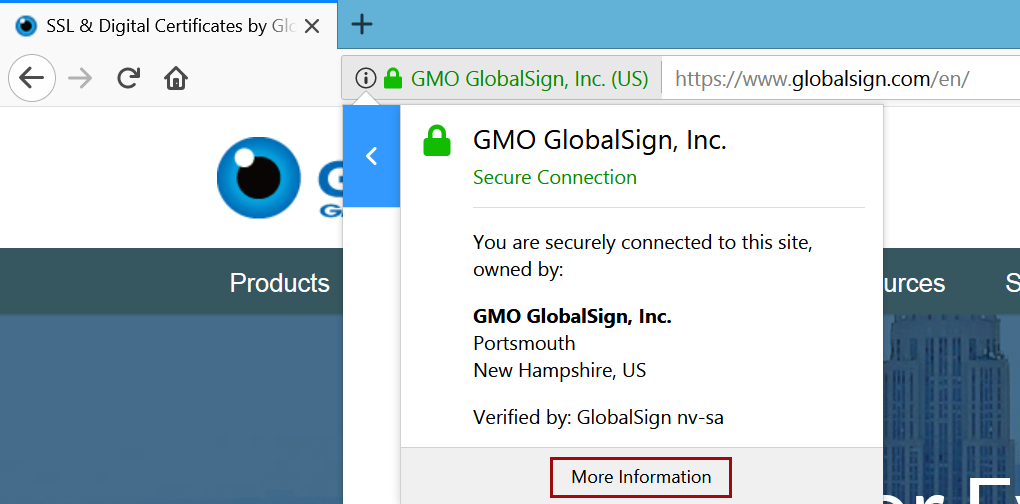Click the Forward navigation arrow
This screenshot has width=1020, height=504.
click(x=80, y=78)
